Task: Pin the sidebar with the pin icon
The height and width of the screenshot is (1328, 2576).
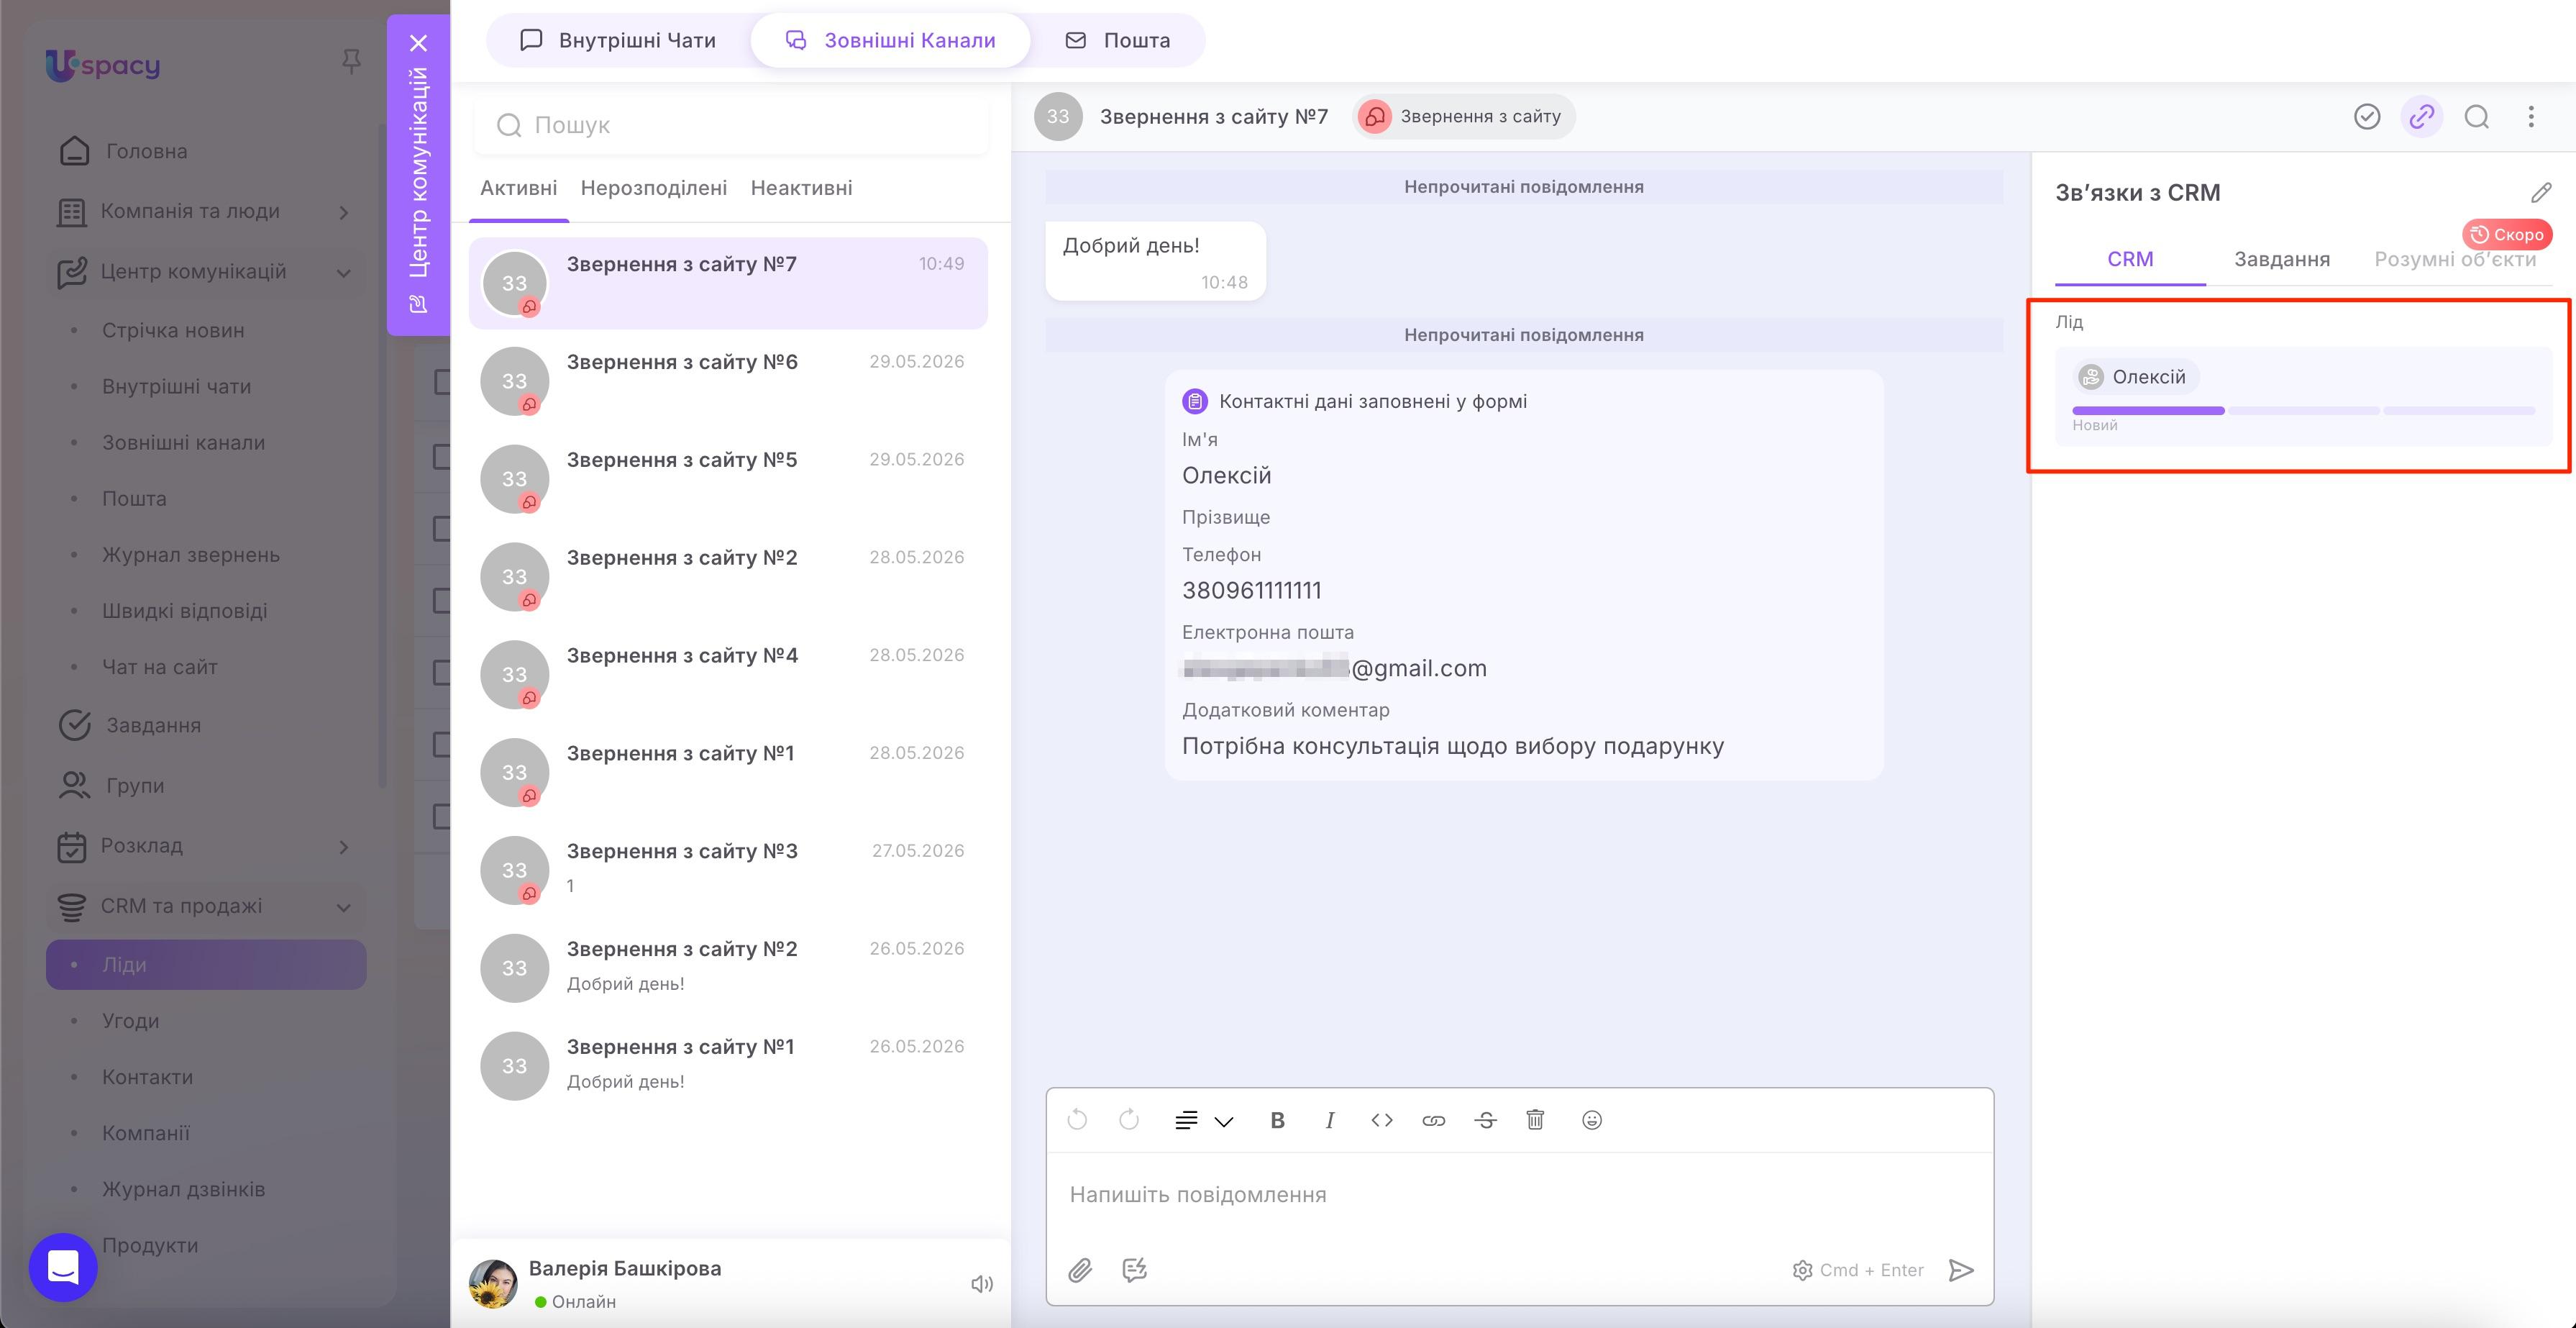Action: [351, 62]
